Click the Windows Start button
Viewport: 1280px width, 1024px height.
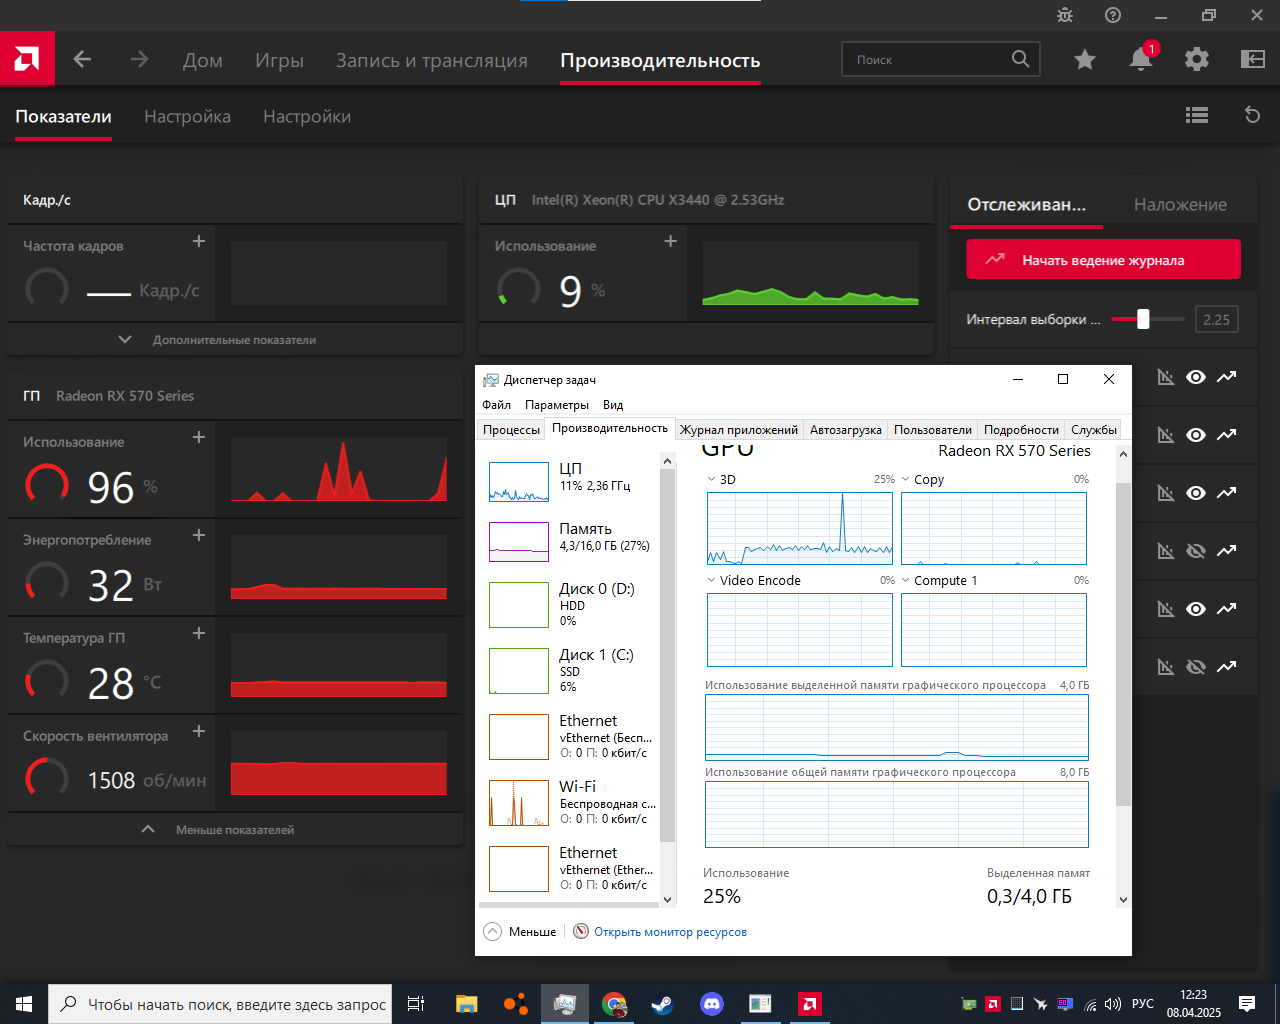24,1004
